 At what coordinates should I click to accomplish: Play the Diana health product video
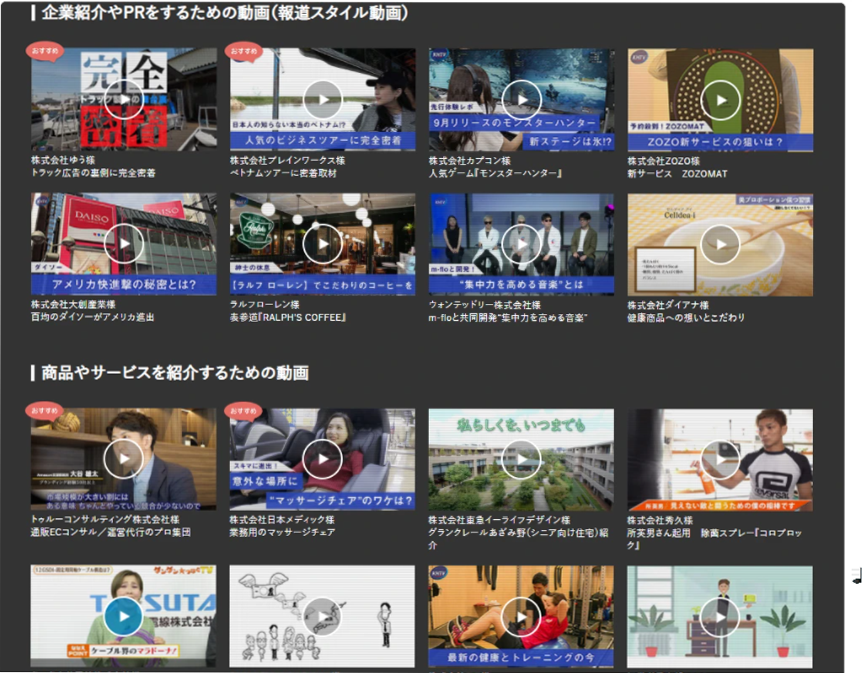click(x=720, y=244)
